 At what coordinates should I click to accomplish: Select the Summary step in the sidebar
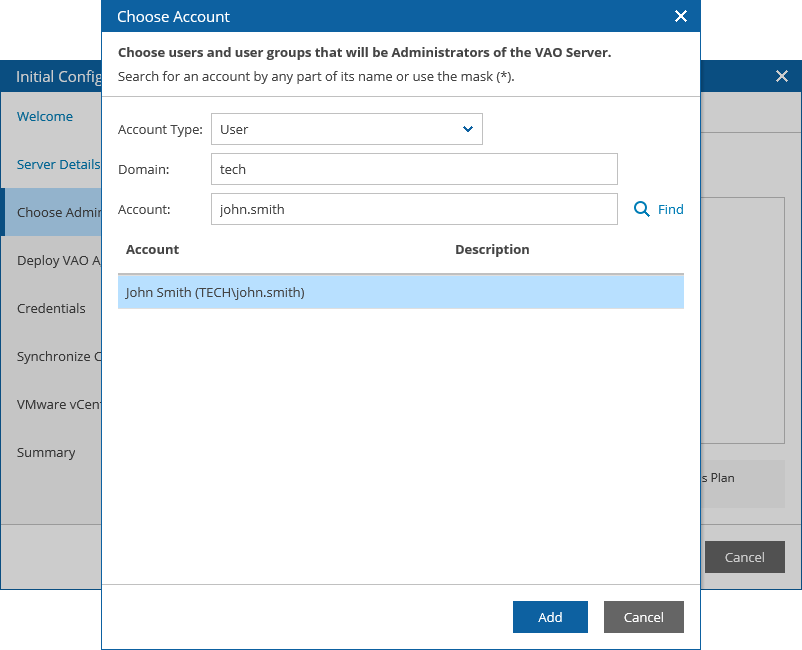[46, 452]
